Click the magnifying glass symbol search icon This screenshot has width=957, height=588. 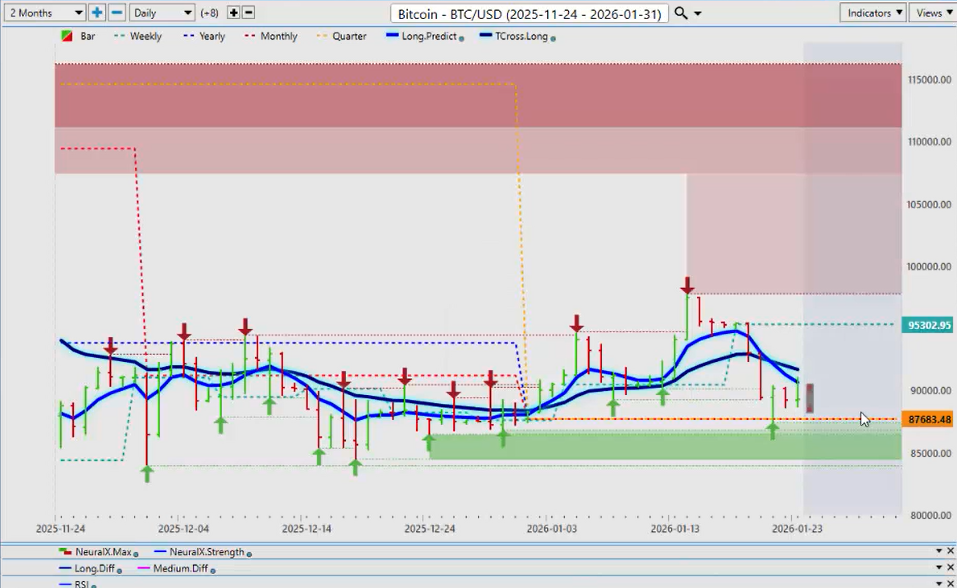click(x=681, y=13)
